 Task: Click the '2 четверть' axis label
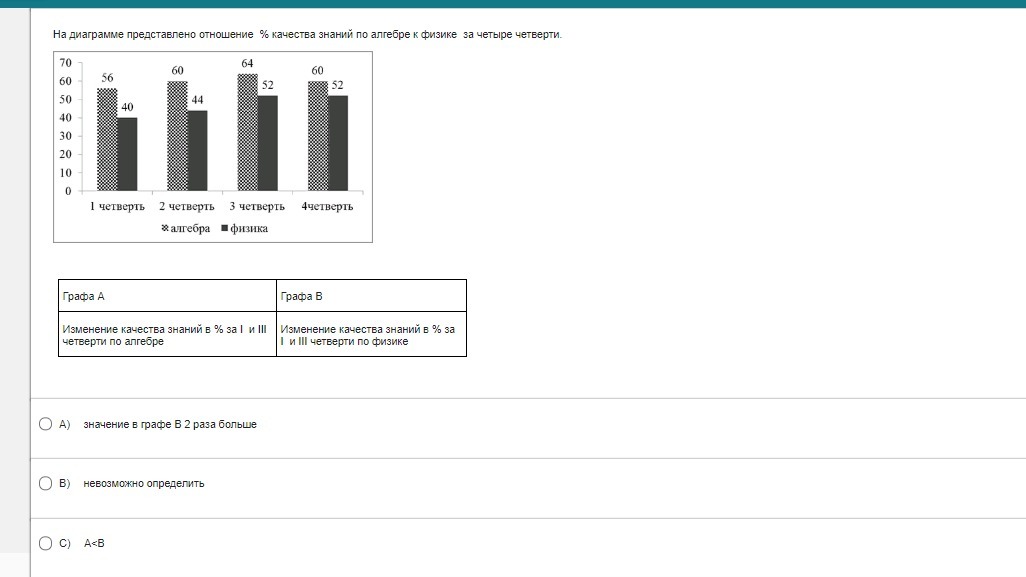pyautogui.click(x=186, y=206)
